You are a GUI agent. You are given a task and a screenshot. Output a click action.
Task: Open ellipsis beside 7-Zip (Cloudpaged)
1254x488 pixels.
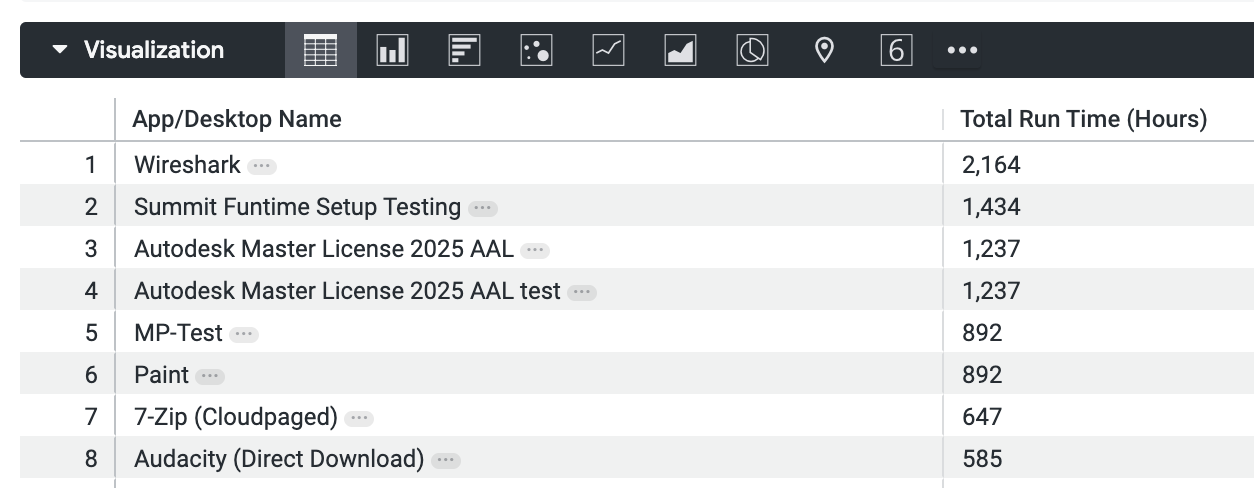pos(358,418)
